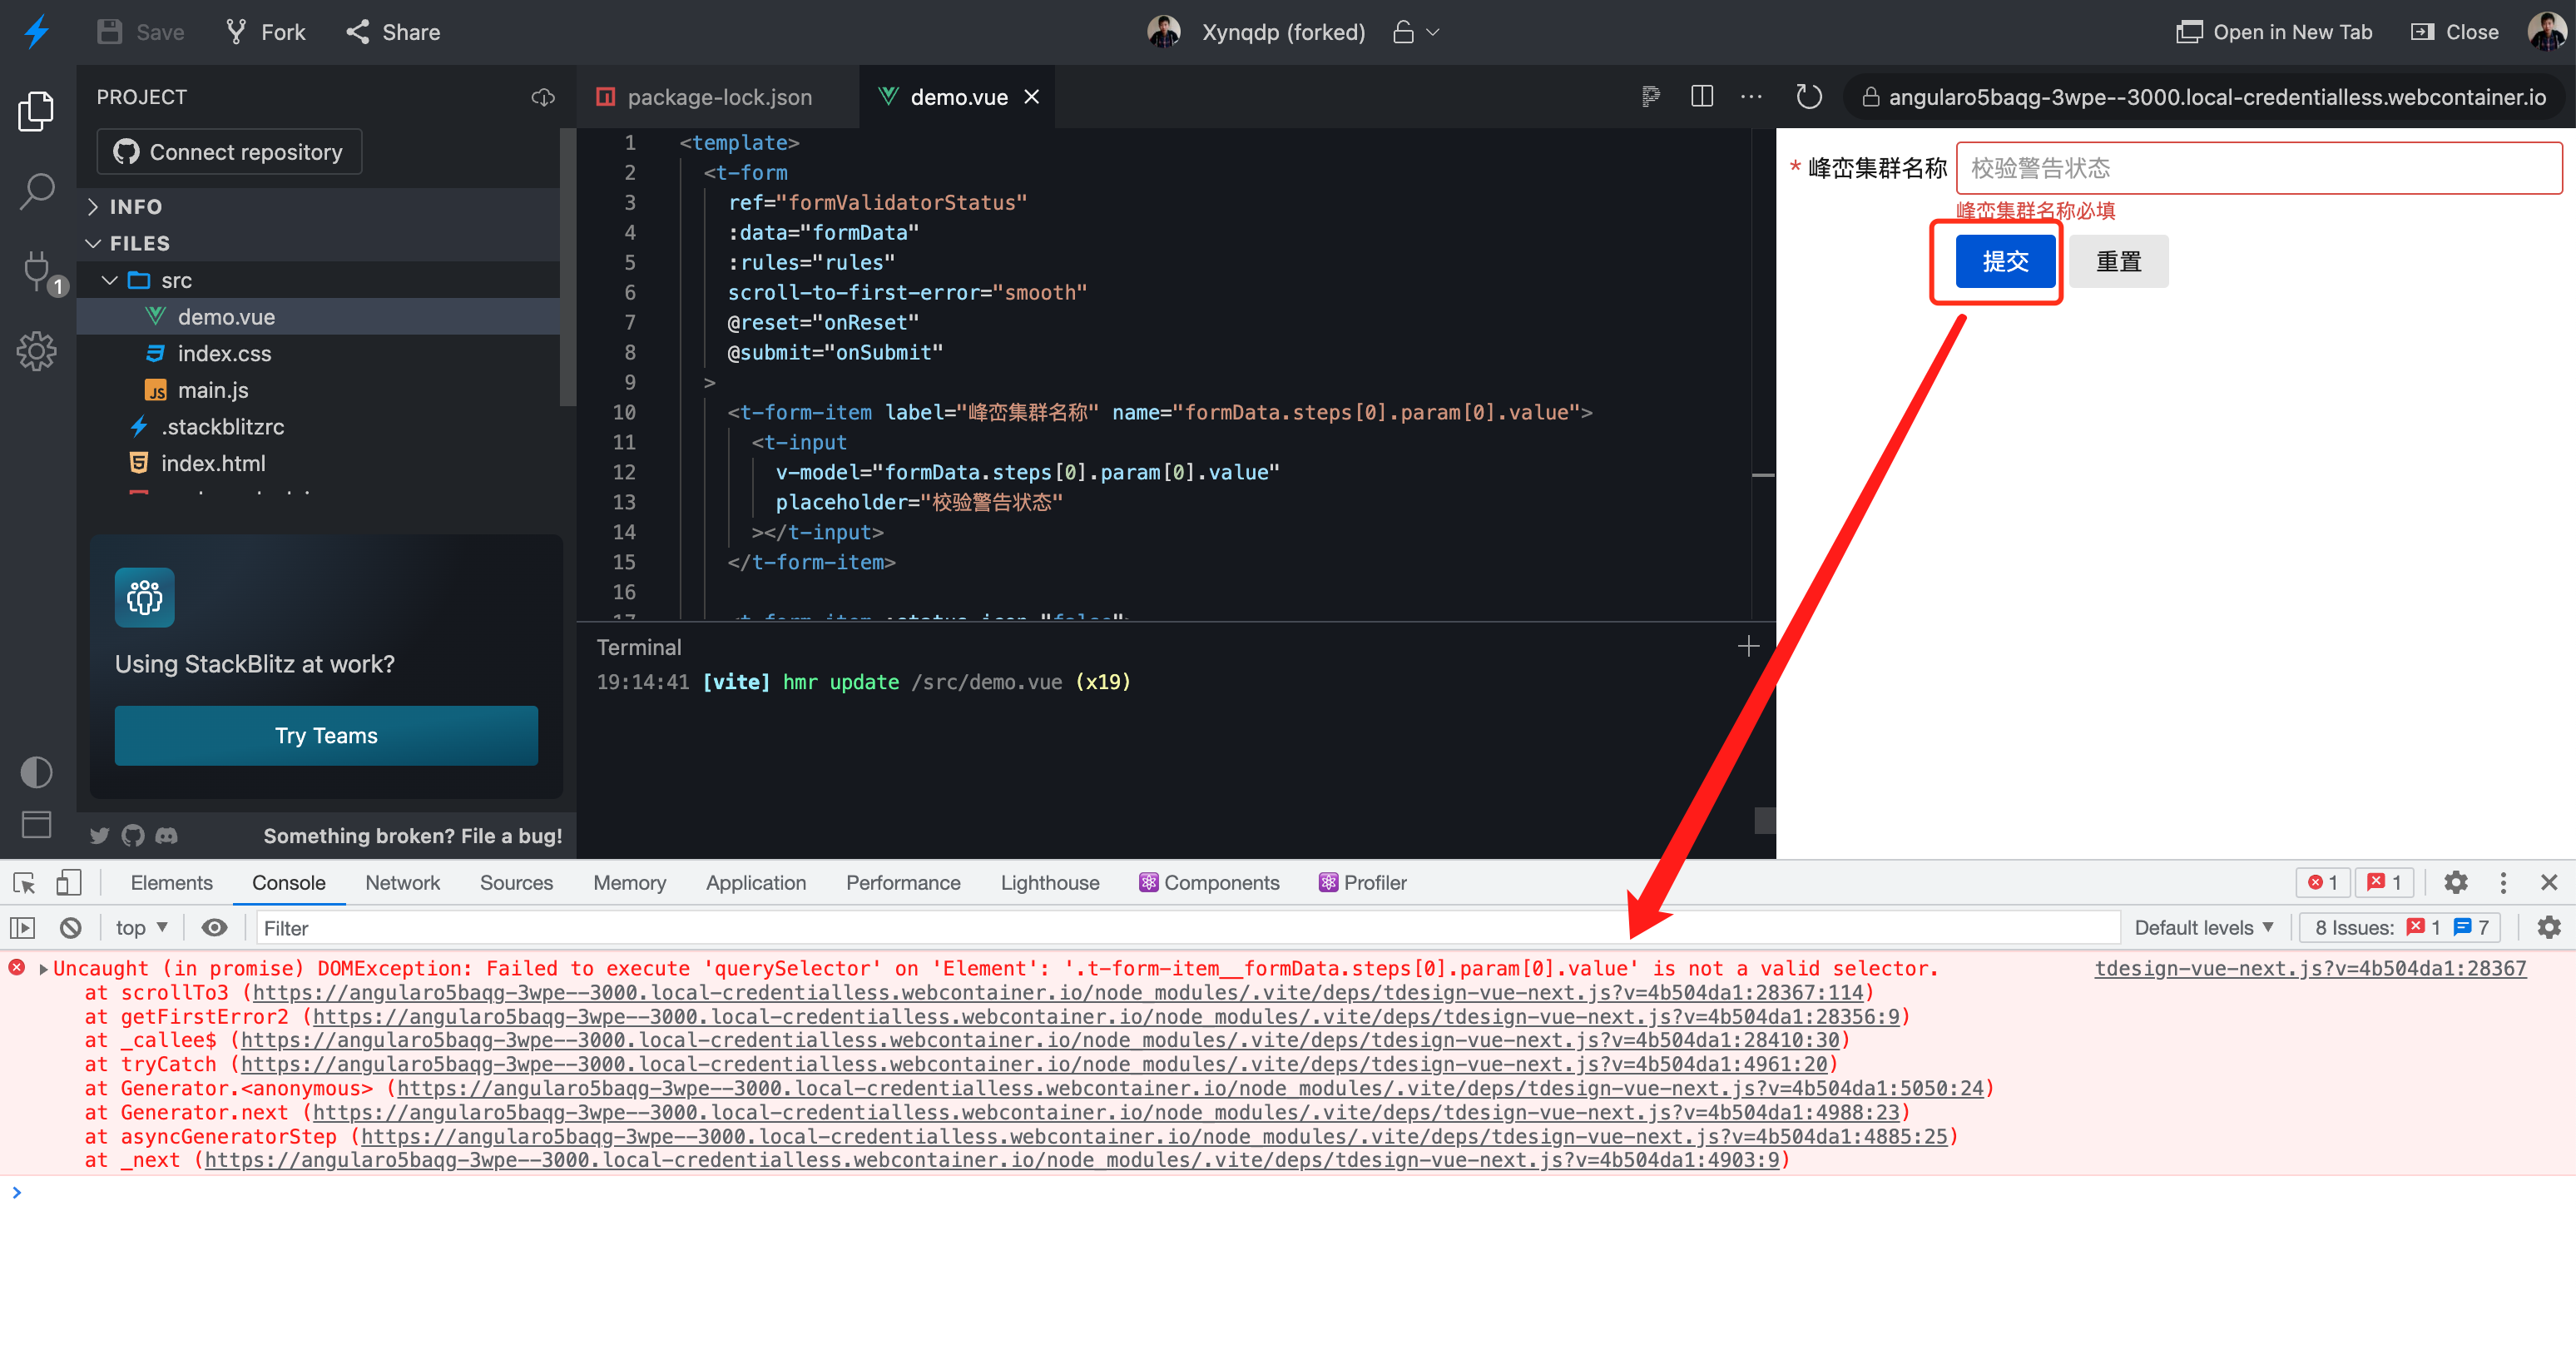Format preview code with Prettier icon

coord(1650,96)
